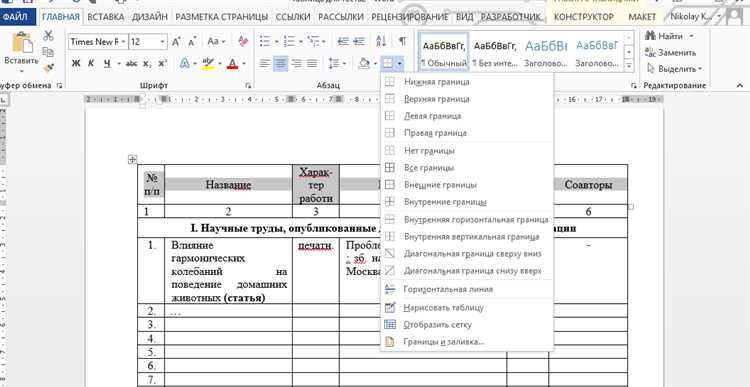750x387 pixels.
Task: Choose Горизонтальная линия menu item
Action: click(467, 289)
